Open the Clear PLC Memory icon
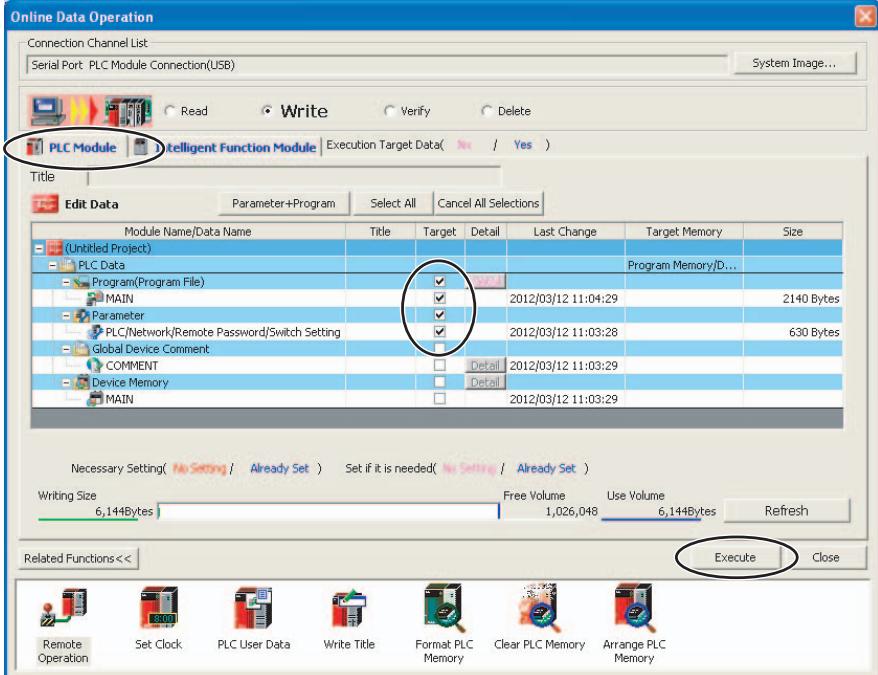Viewport: 878px width, 675px height. [539, 608]
